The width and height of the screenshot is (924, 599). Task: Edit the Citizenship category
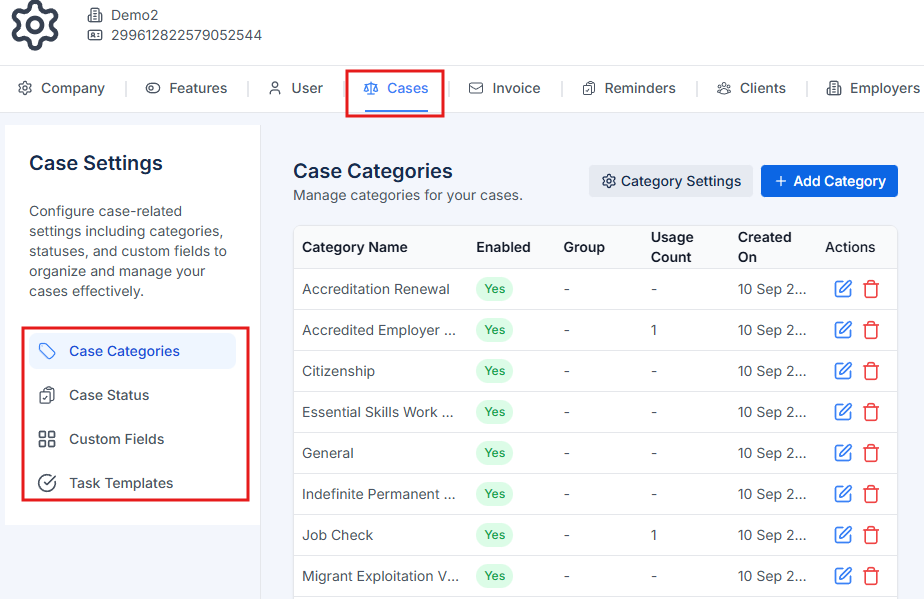pos(843,371)
